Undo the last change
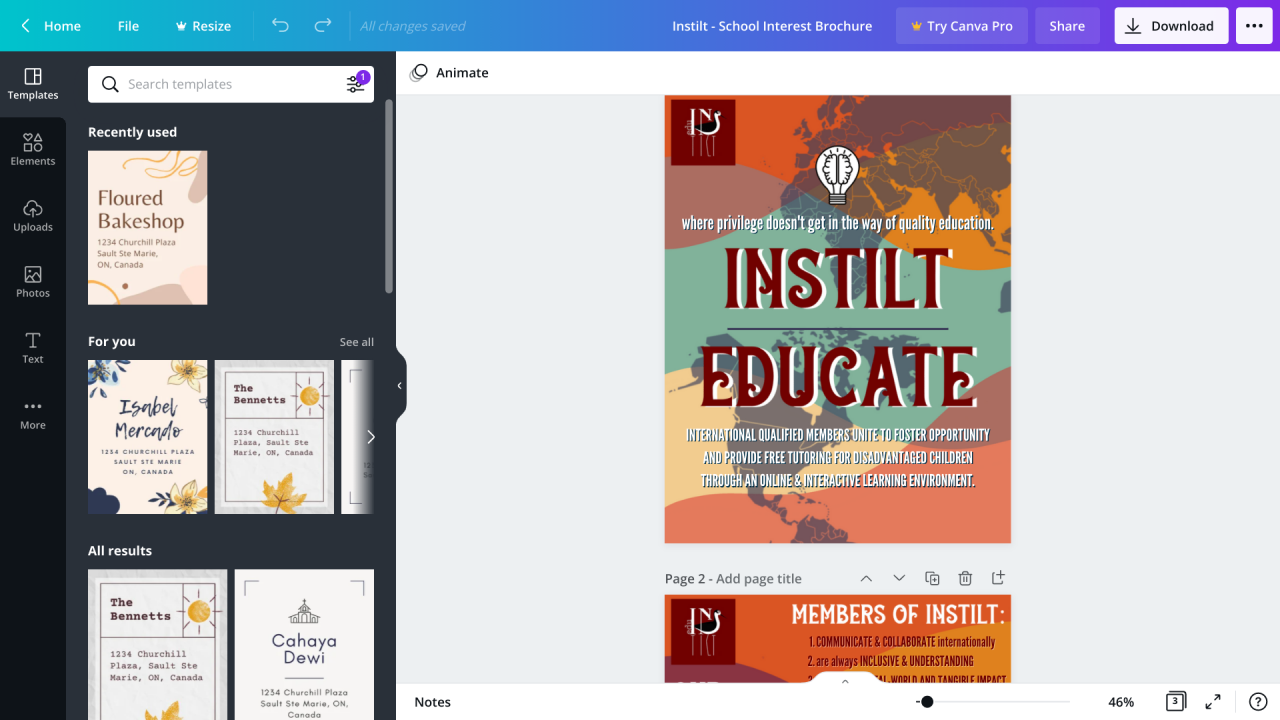Image resolution: width=1280 pixels, height=720 pixels. [280, 26]
